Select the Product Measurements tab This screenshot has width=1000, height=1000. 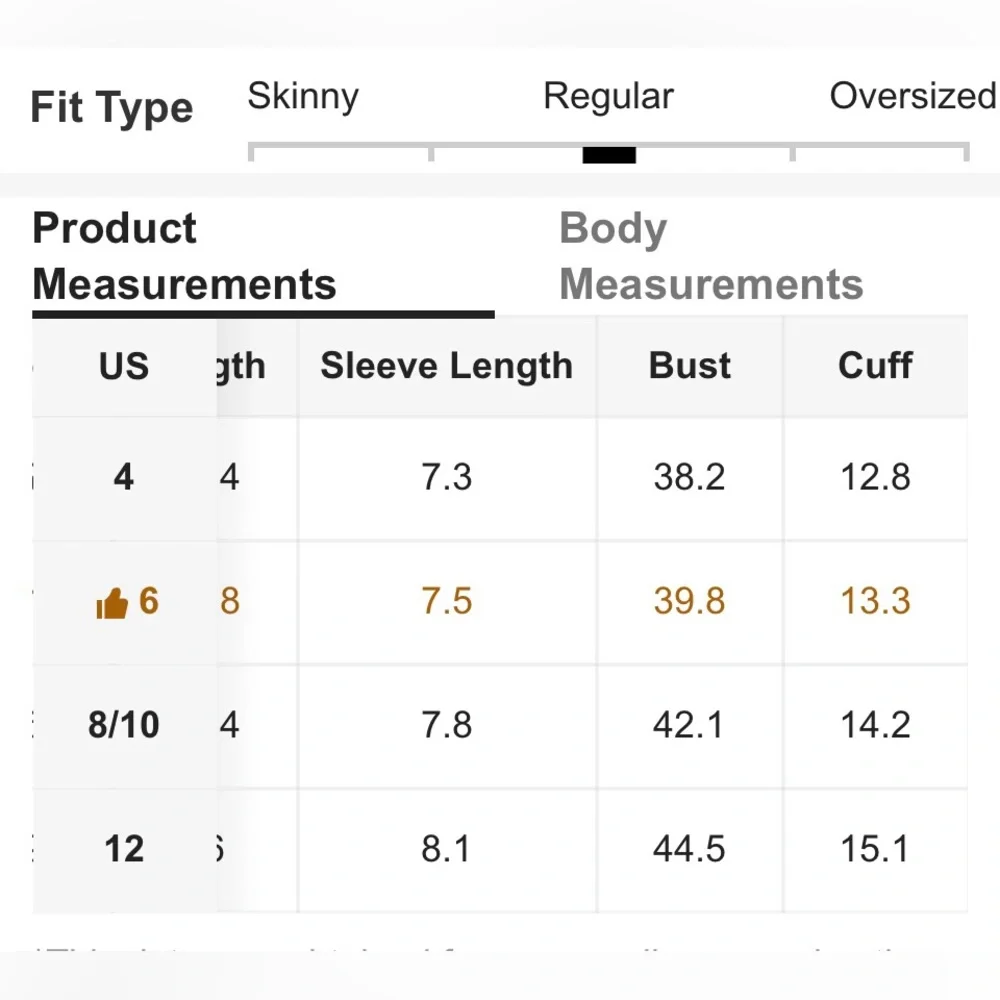184,255
